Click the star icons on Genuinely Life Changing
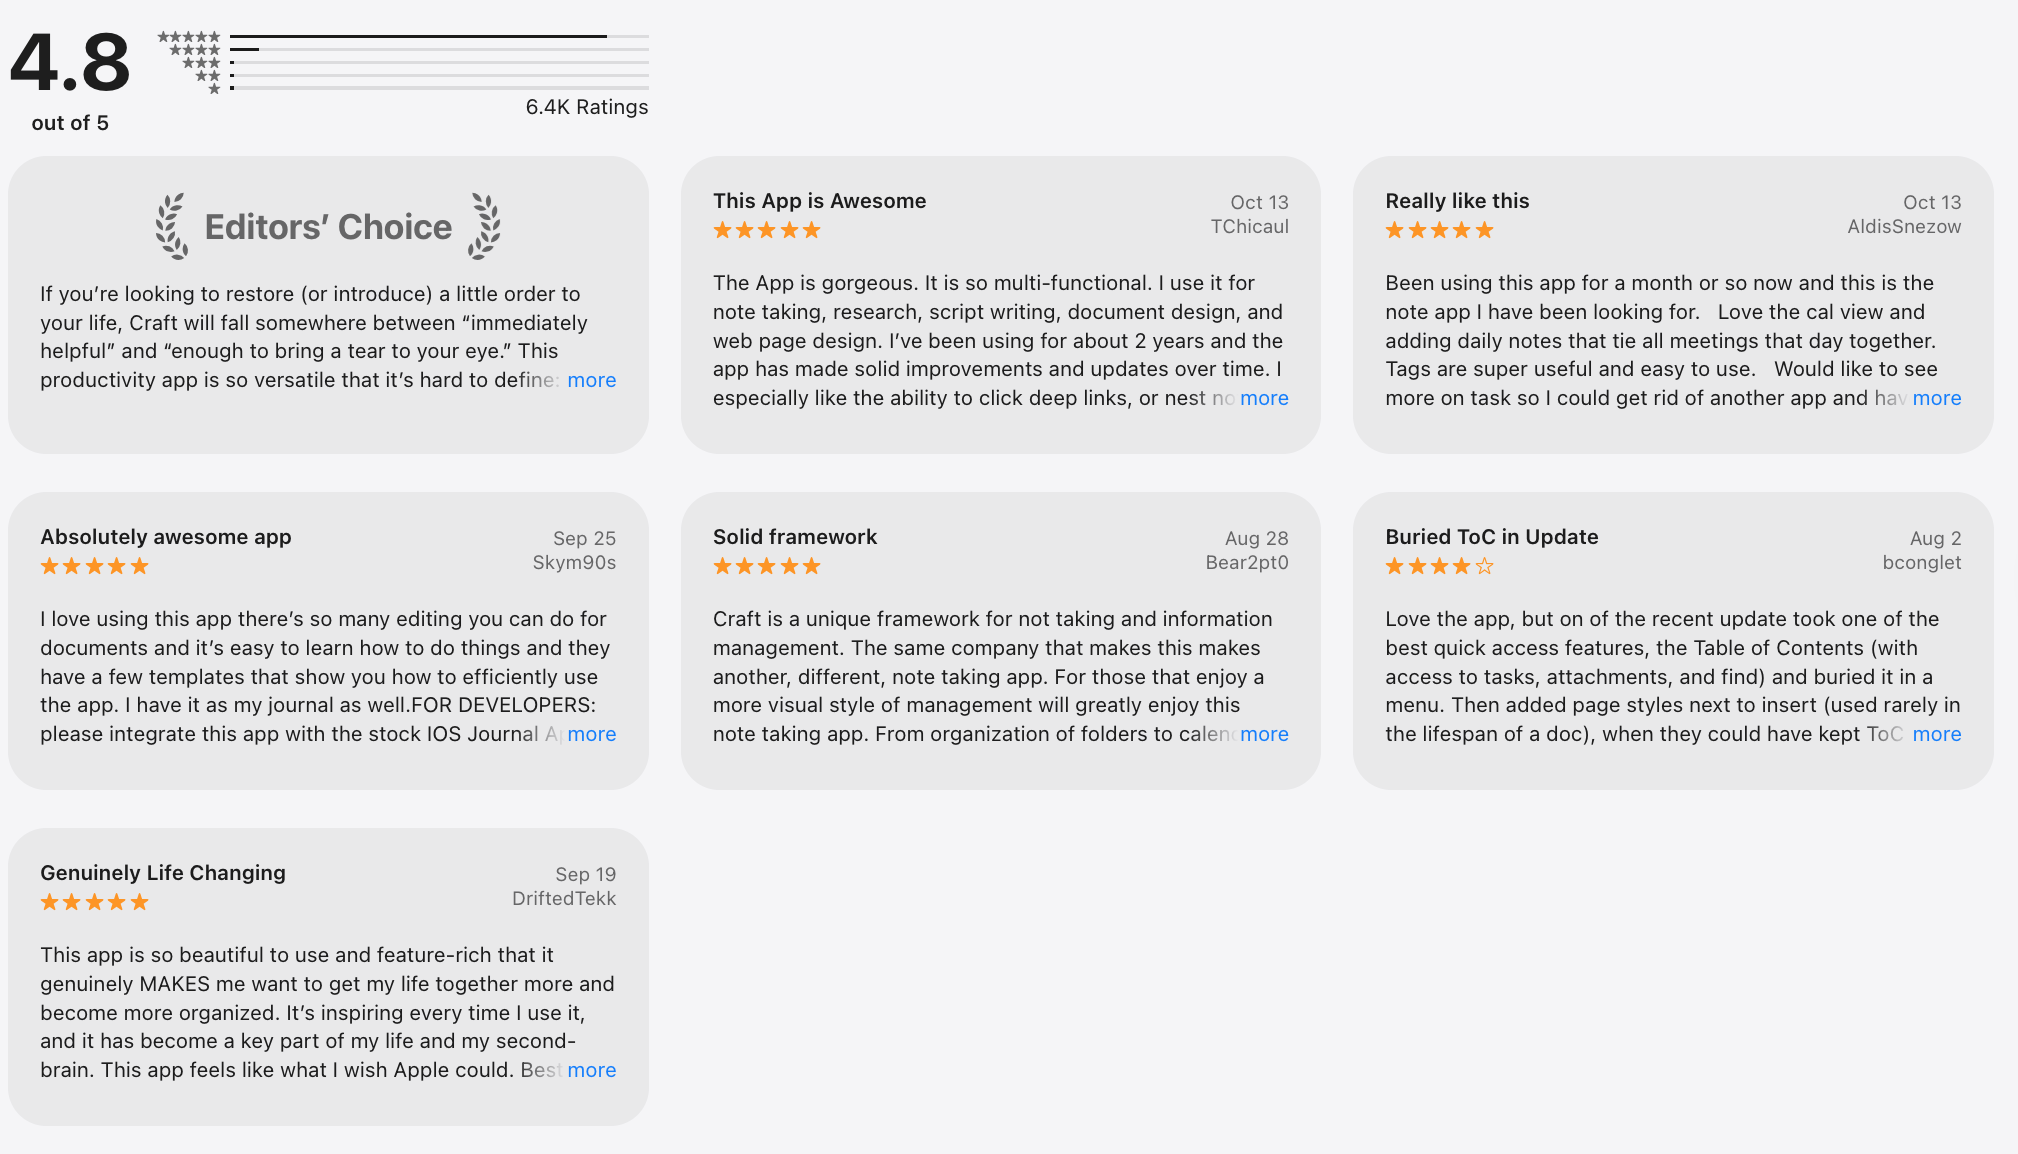This screenshot has height=1154, width=2018. click(93, 902)
